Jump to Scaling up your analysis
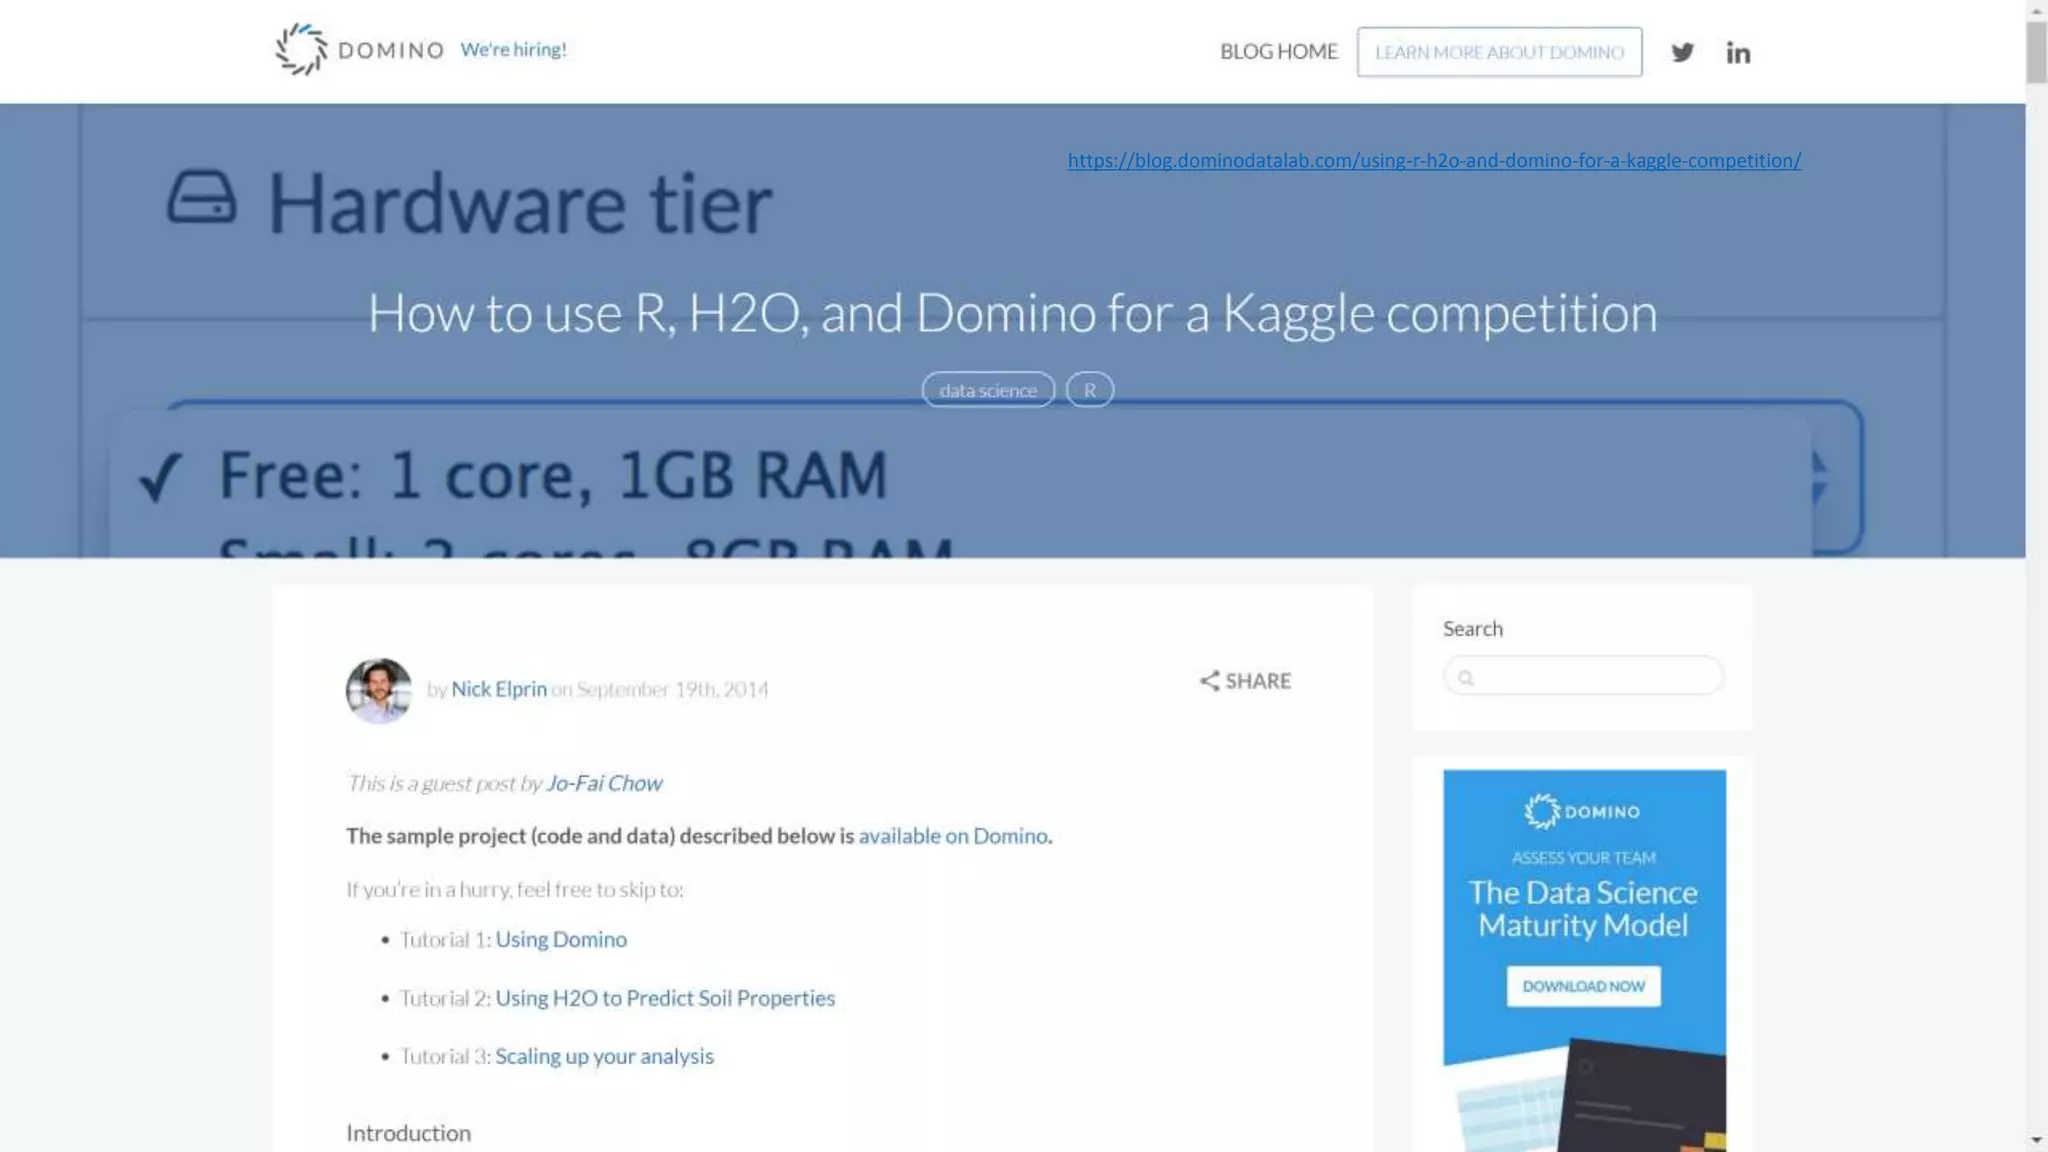 click(604, 1056)
